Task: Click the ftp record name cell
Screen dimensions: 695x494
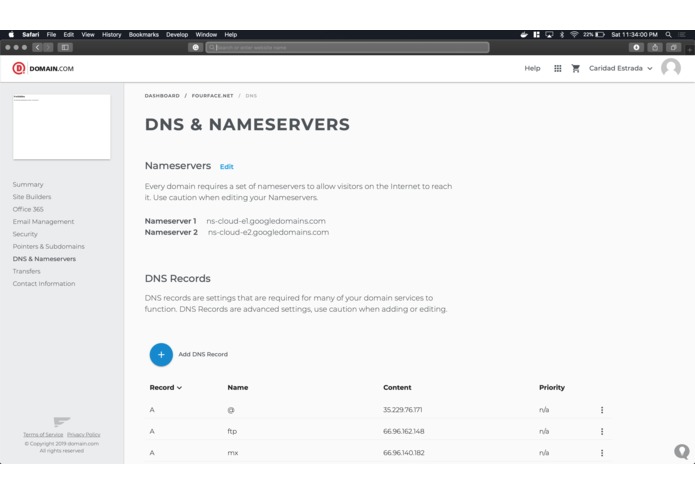Action: click(232, 431)
